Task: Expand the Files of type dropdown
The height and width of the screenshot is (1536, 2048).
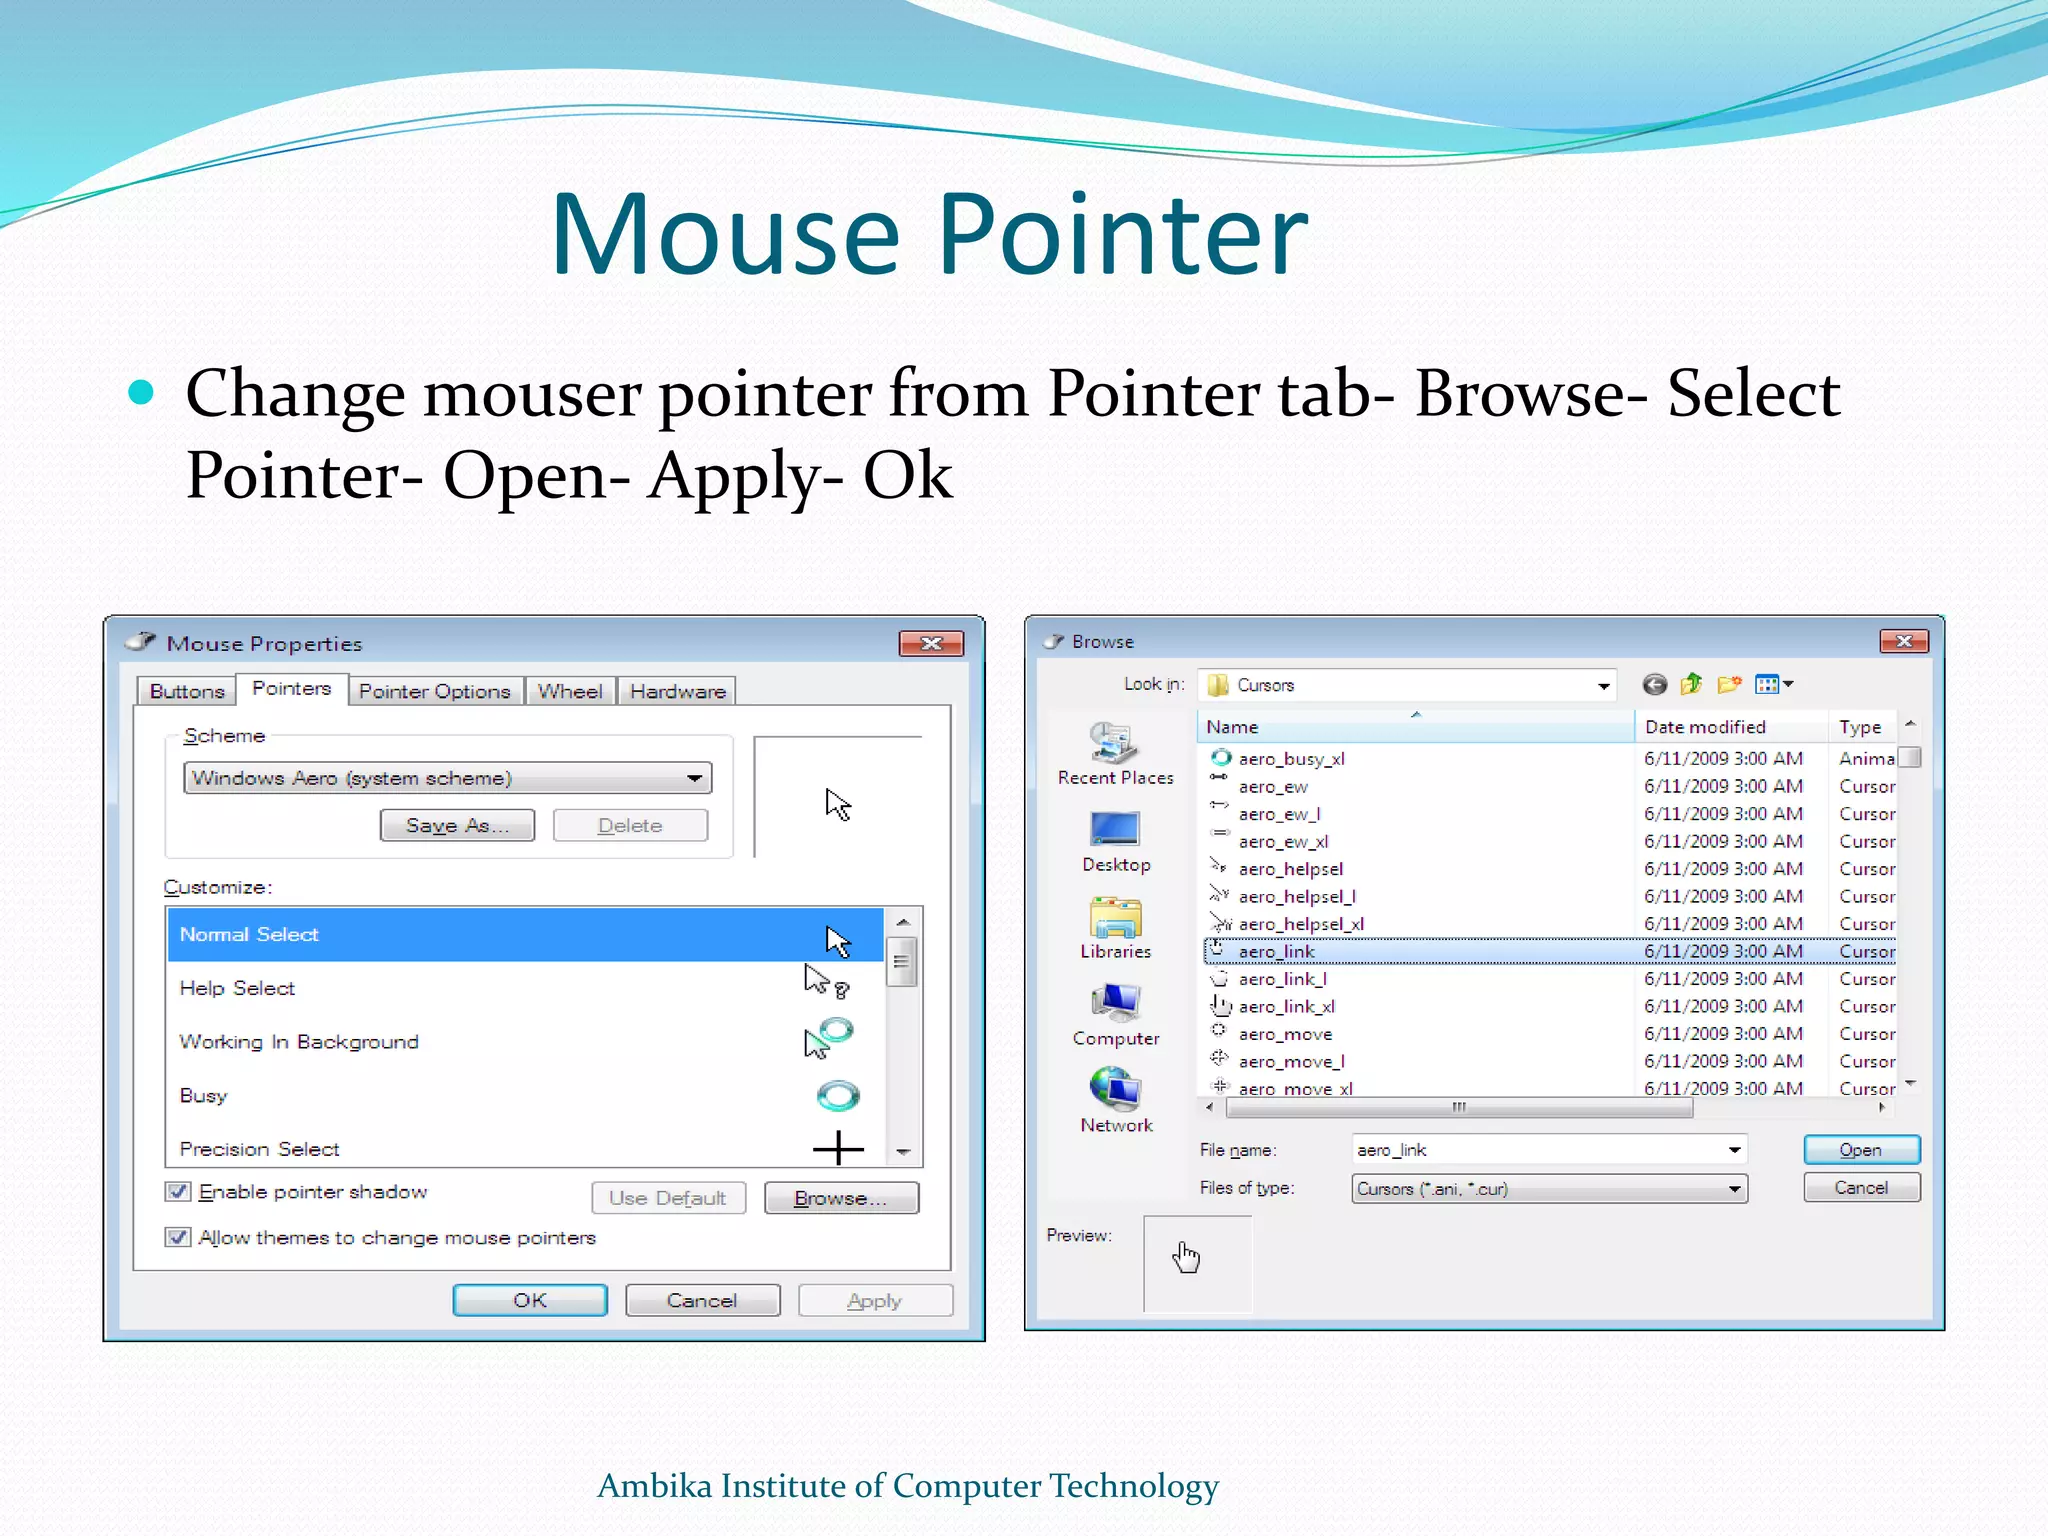Action: [x=1734, y=1189]
